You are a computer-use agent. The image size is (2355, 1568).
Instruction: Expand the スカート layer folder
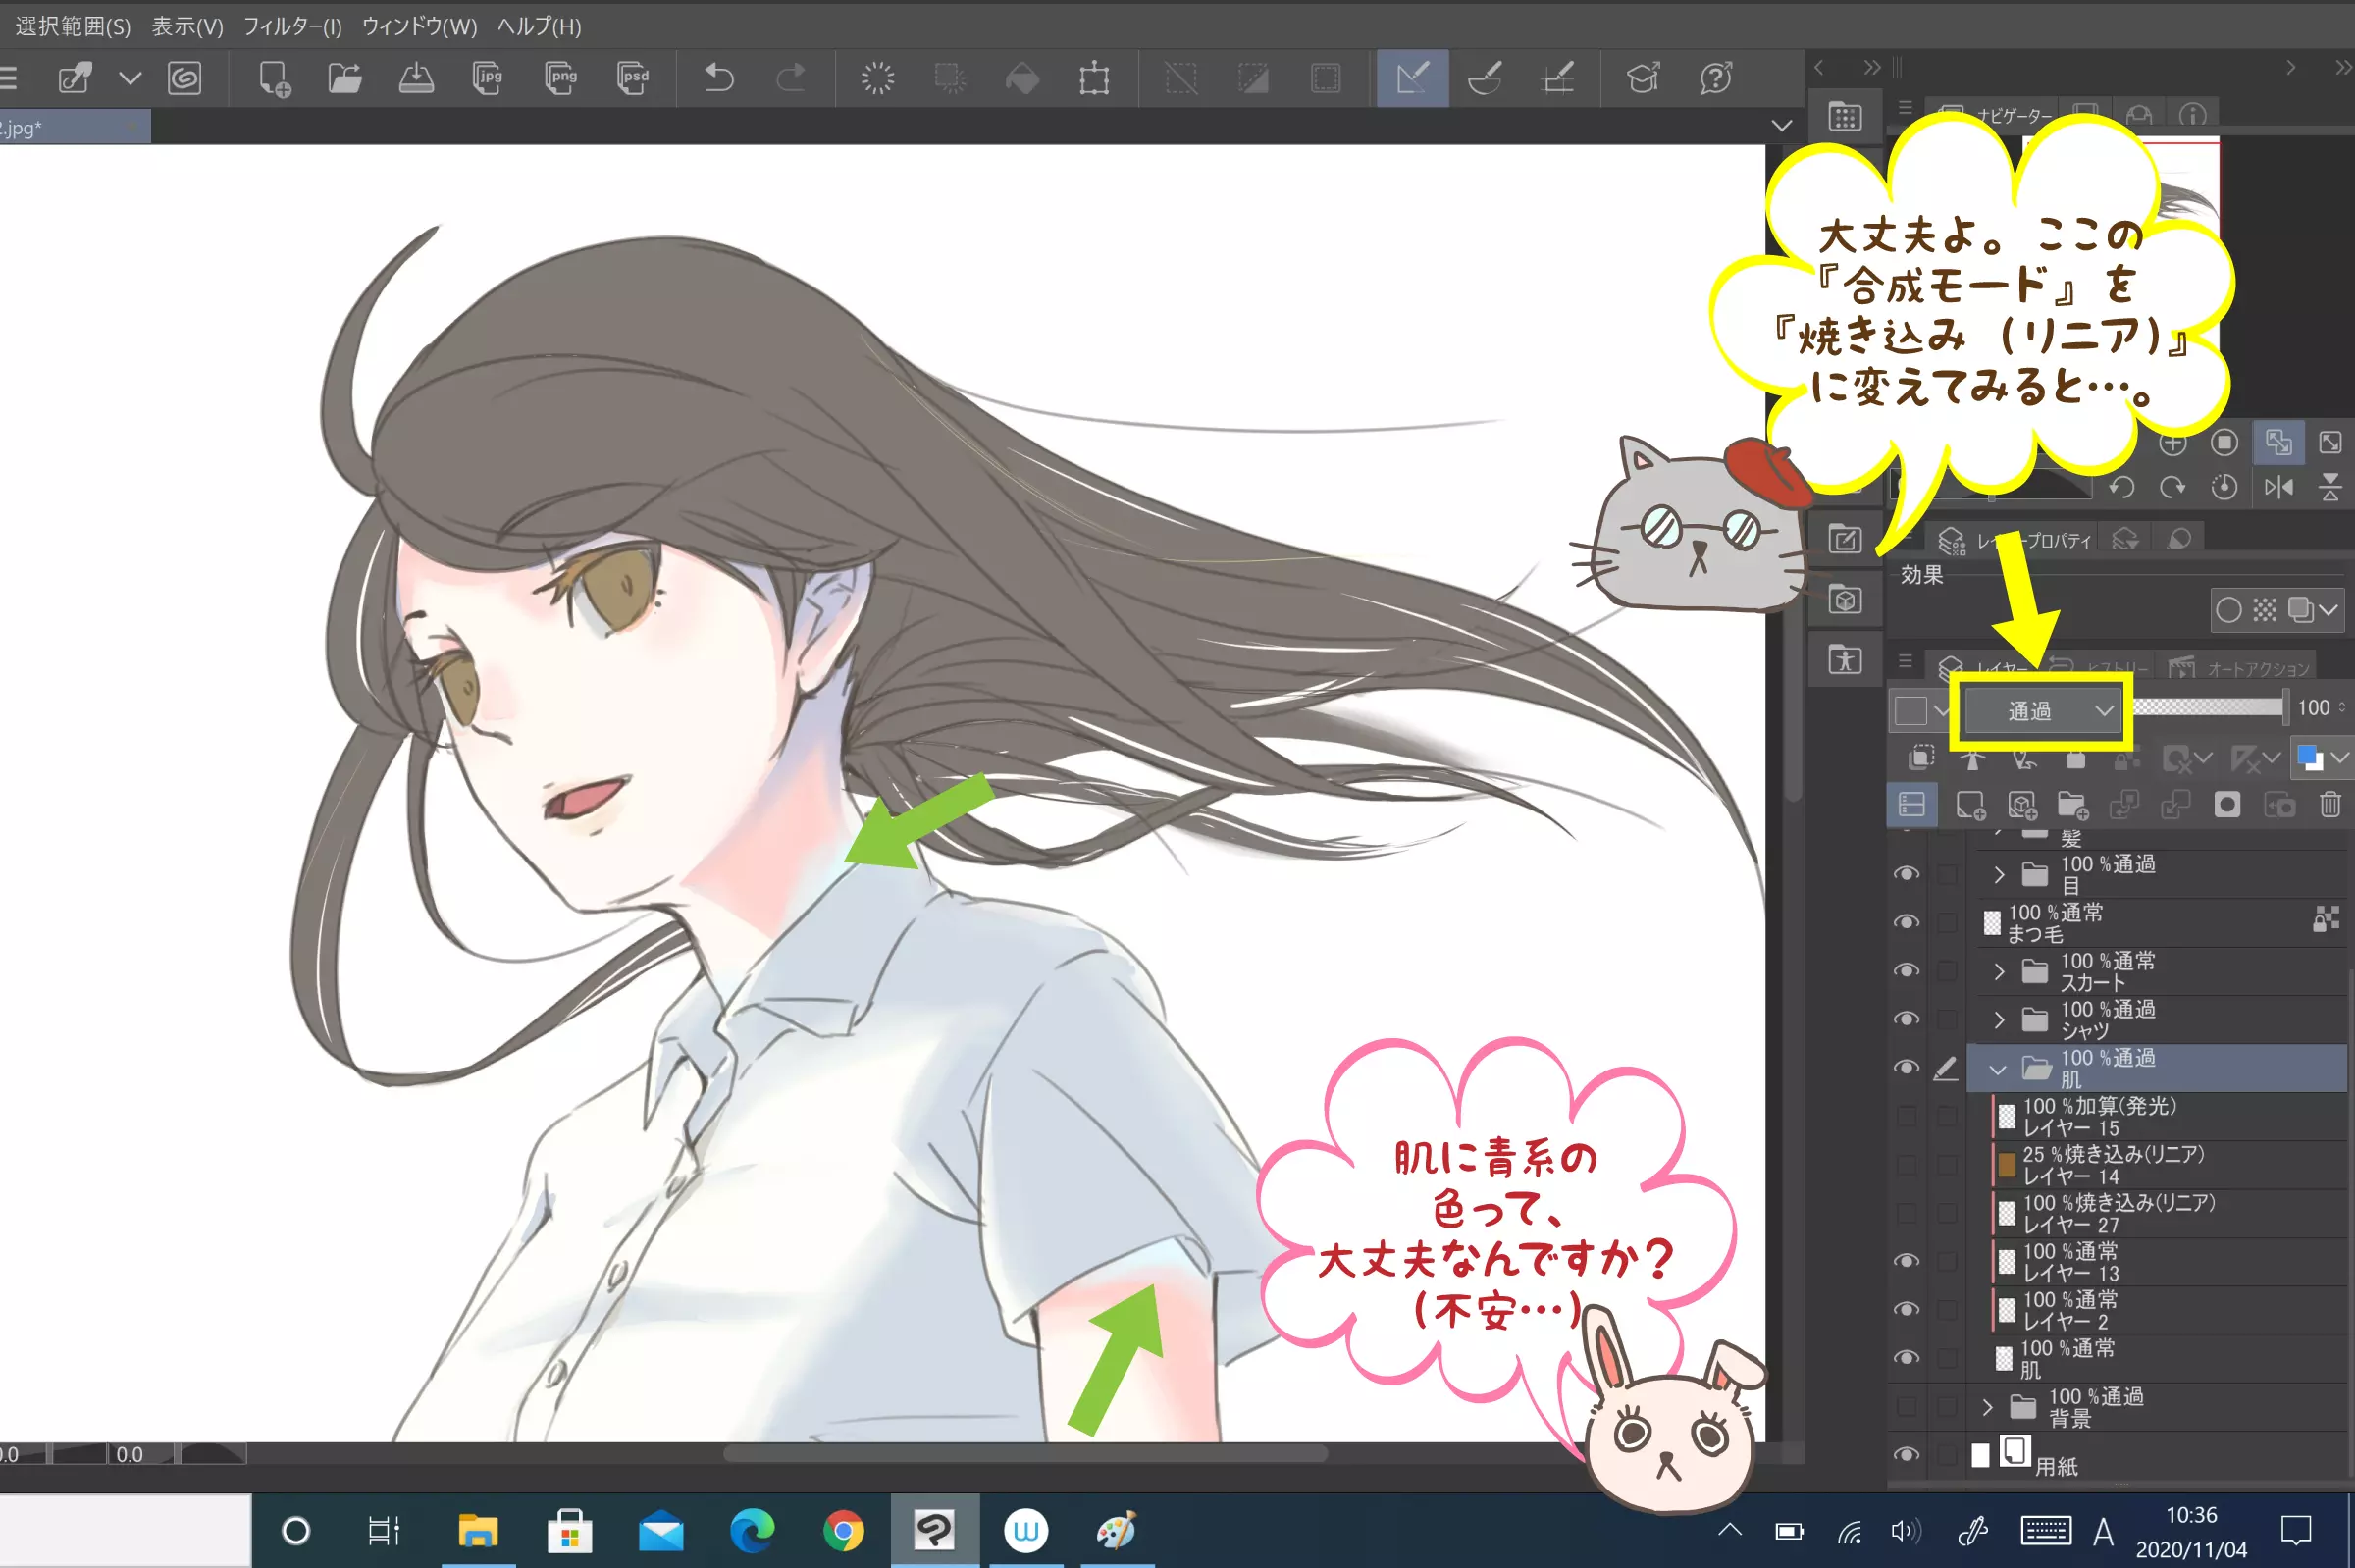(1998, 972)
